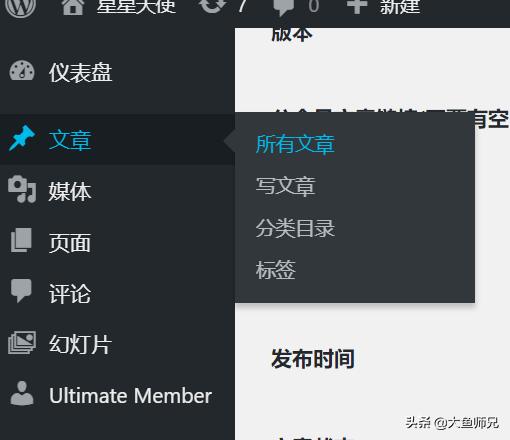Screen dimensions: 510x440
Task: Open the site home icon
Action: click(73, 7)
